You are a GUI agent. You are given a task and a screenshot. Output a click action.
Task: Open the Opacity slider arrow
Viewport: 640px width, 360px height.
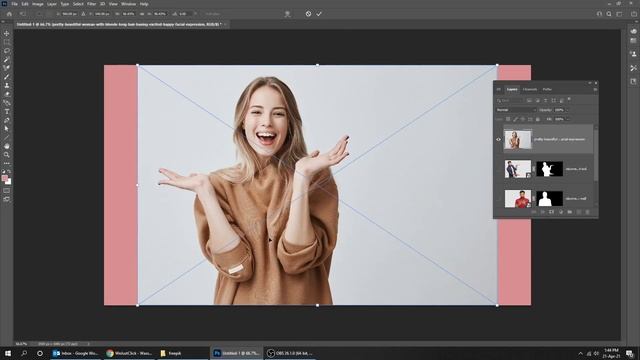pos(566,110)
